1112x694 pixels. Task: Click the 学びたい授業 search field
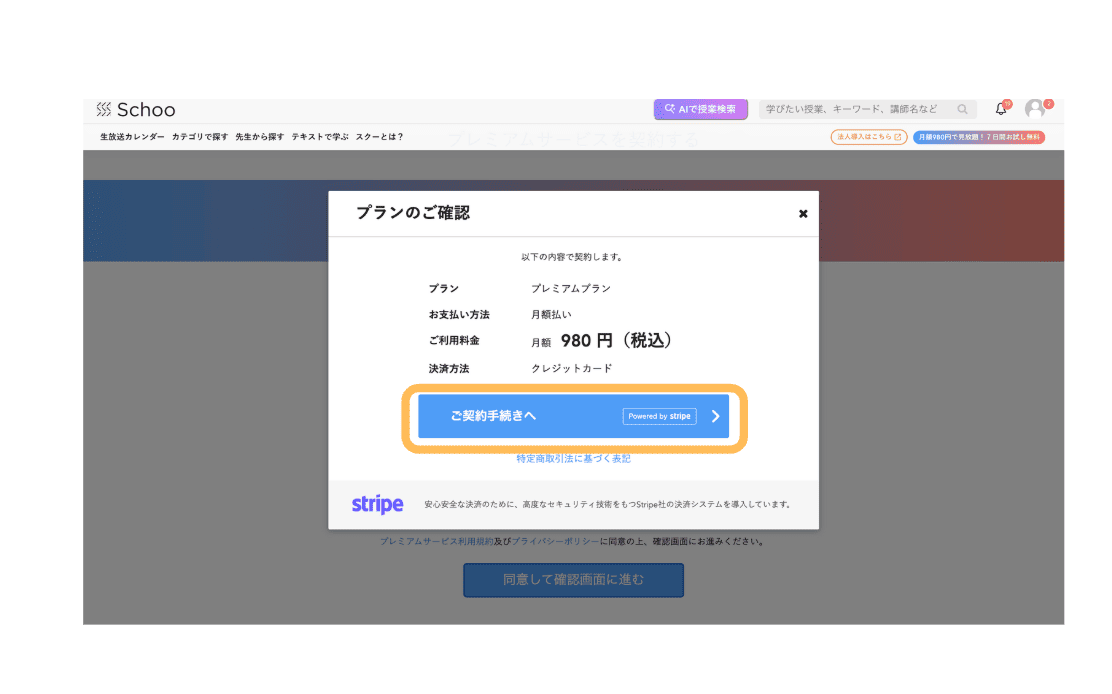tap(855, 110)
